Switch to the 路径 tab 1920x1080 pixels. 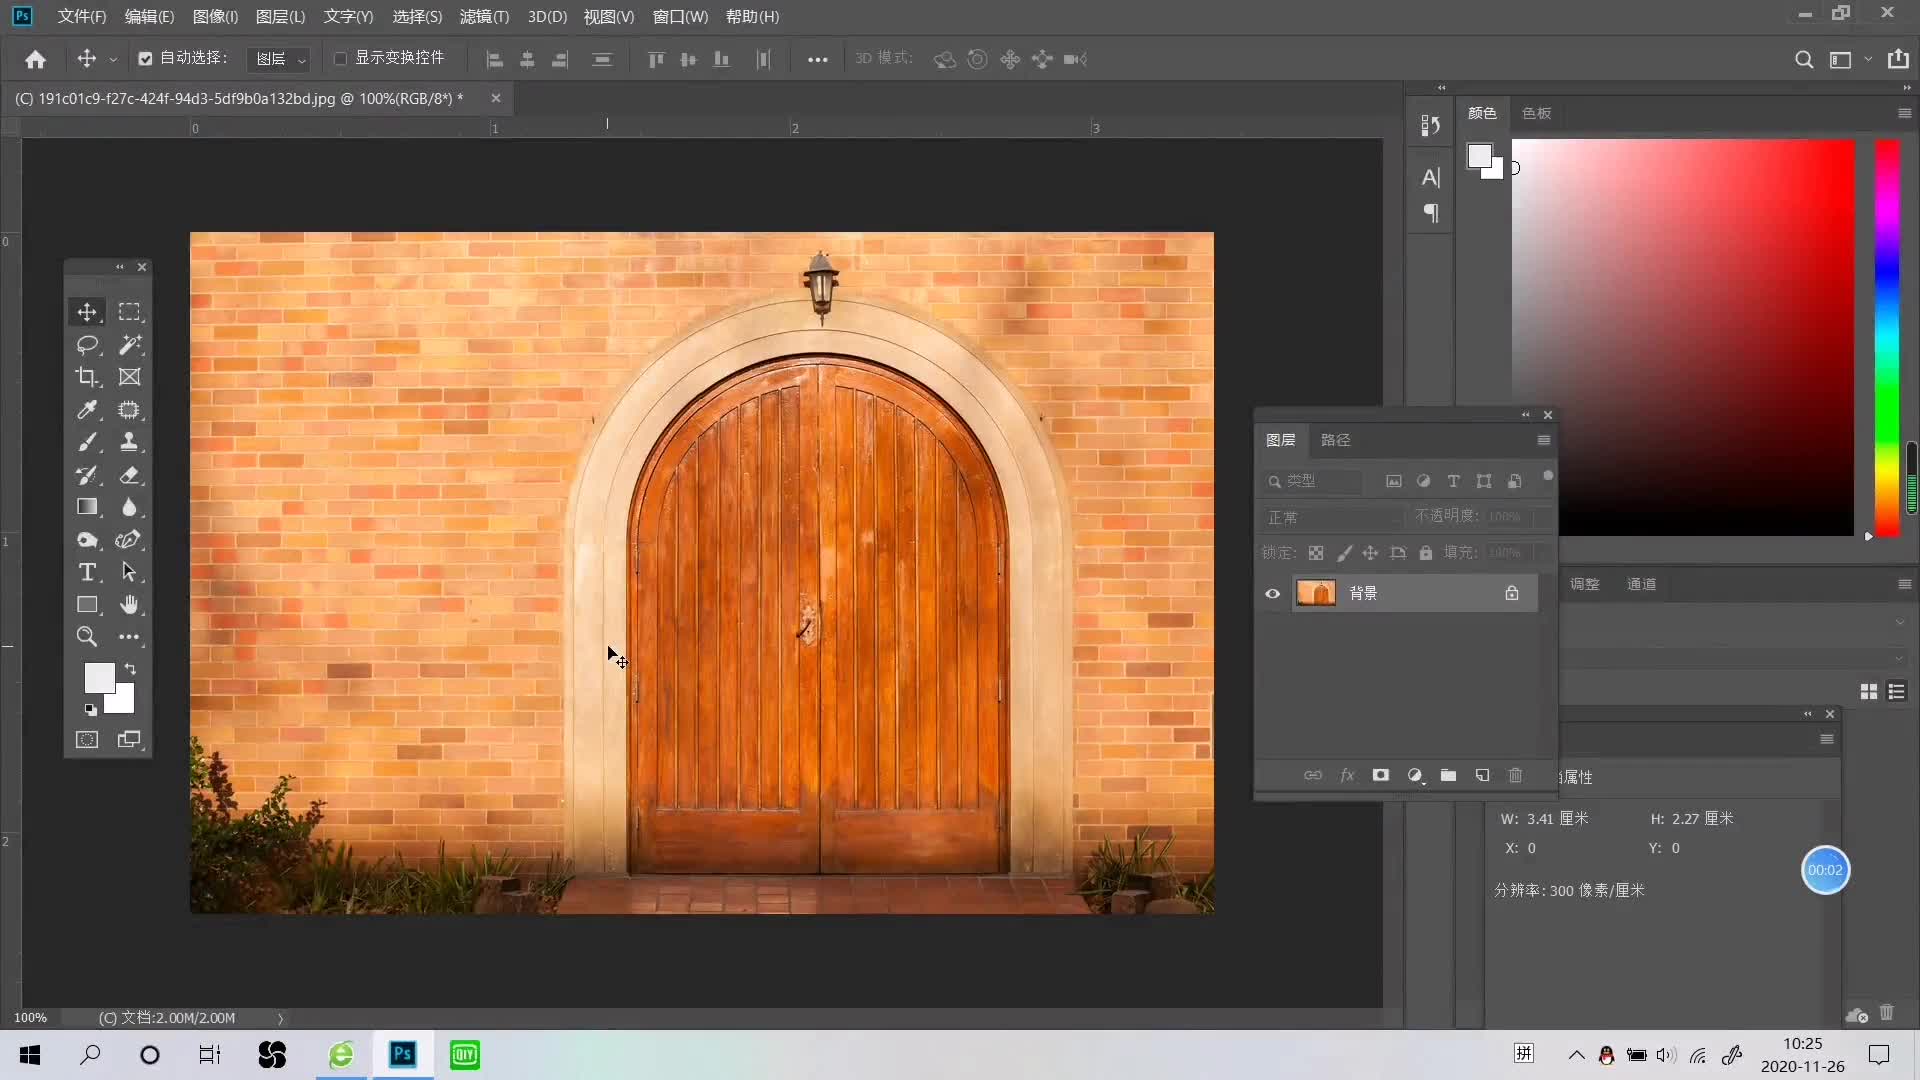pos(1335,440)
